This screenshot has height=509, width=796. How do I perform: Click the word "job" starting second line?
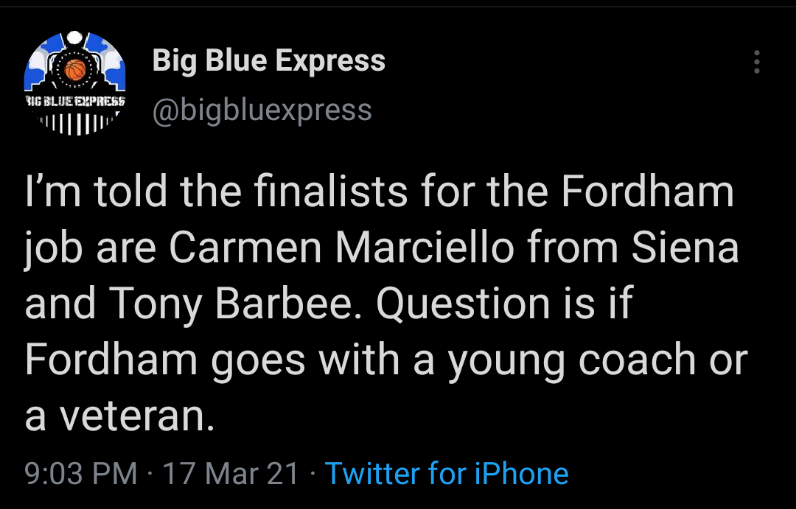click(x=54, y=249)
